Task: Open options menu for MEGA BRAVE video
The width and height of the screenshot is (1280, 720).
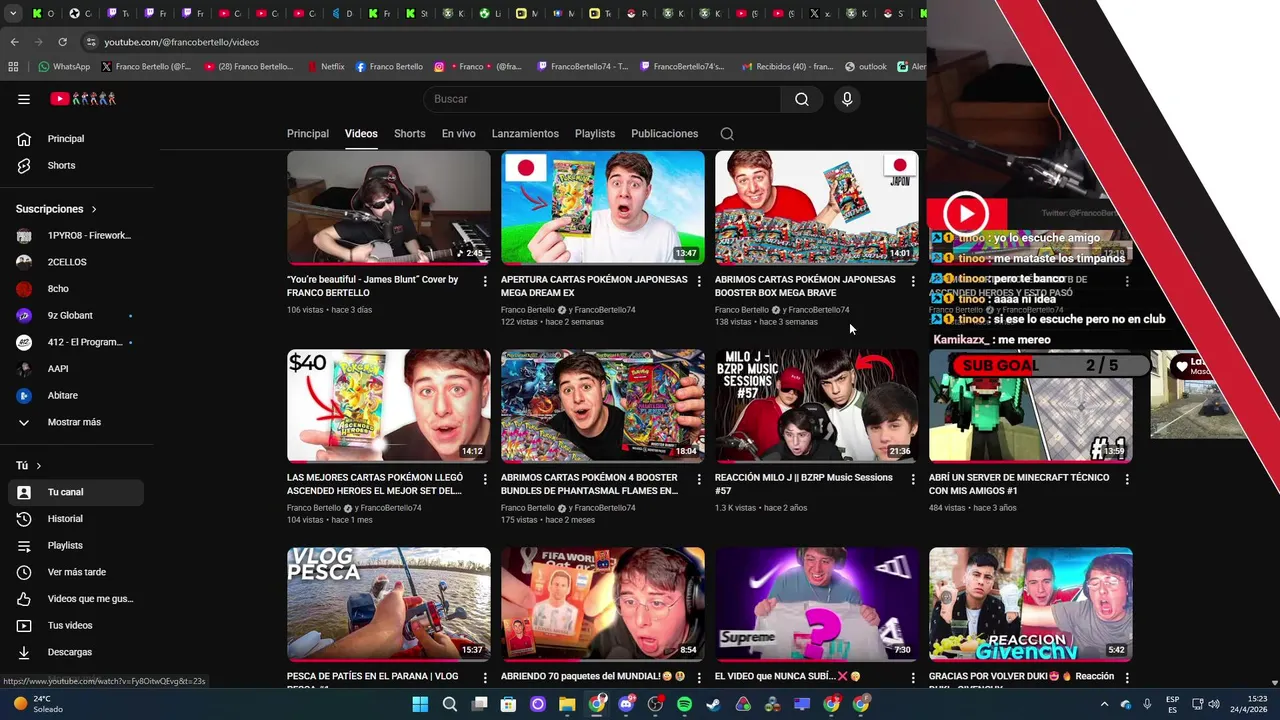Action: click(x=913, y=282)
